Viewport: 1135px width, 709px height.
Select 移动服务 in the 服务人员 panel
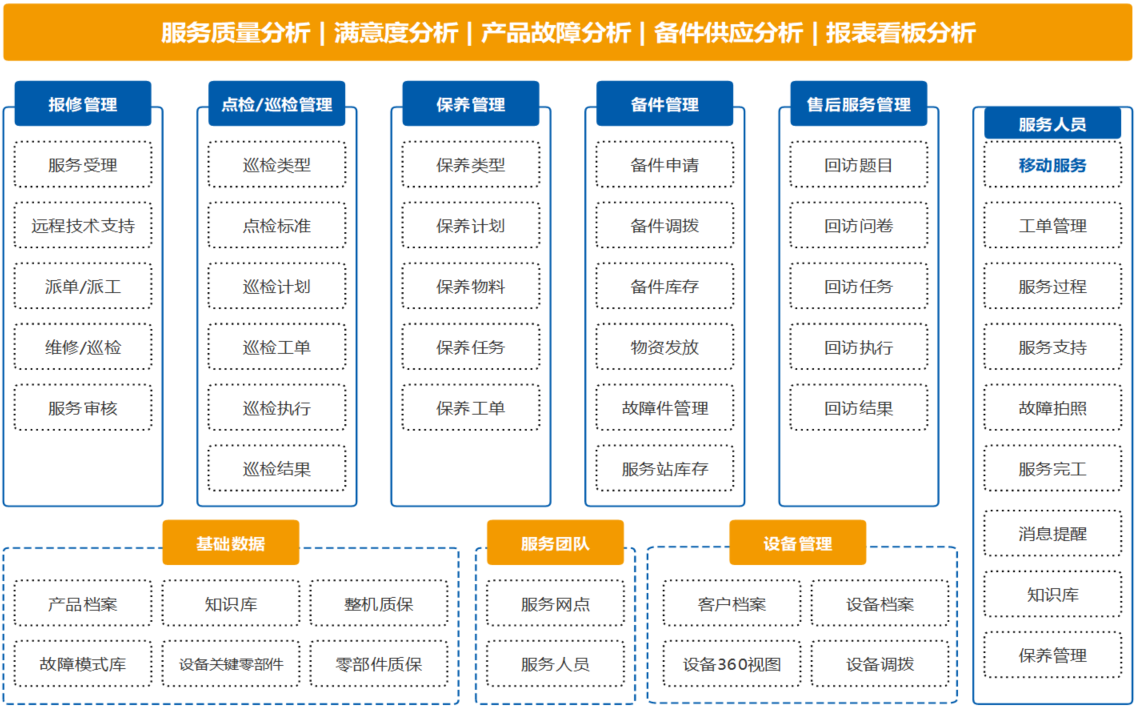click(x=1052, y=165)
